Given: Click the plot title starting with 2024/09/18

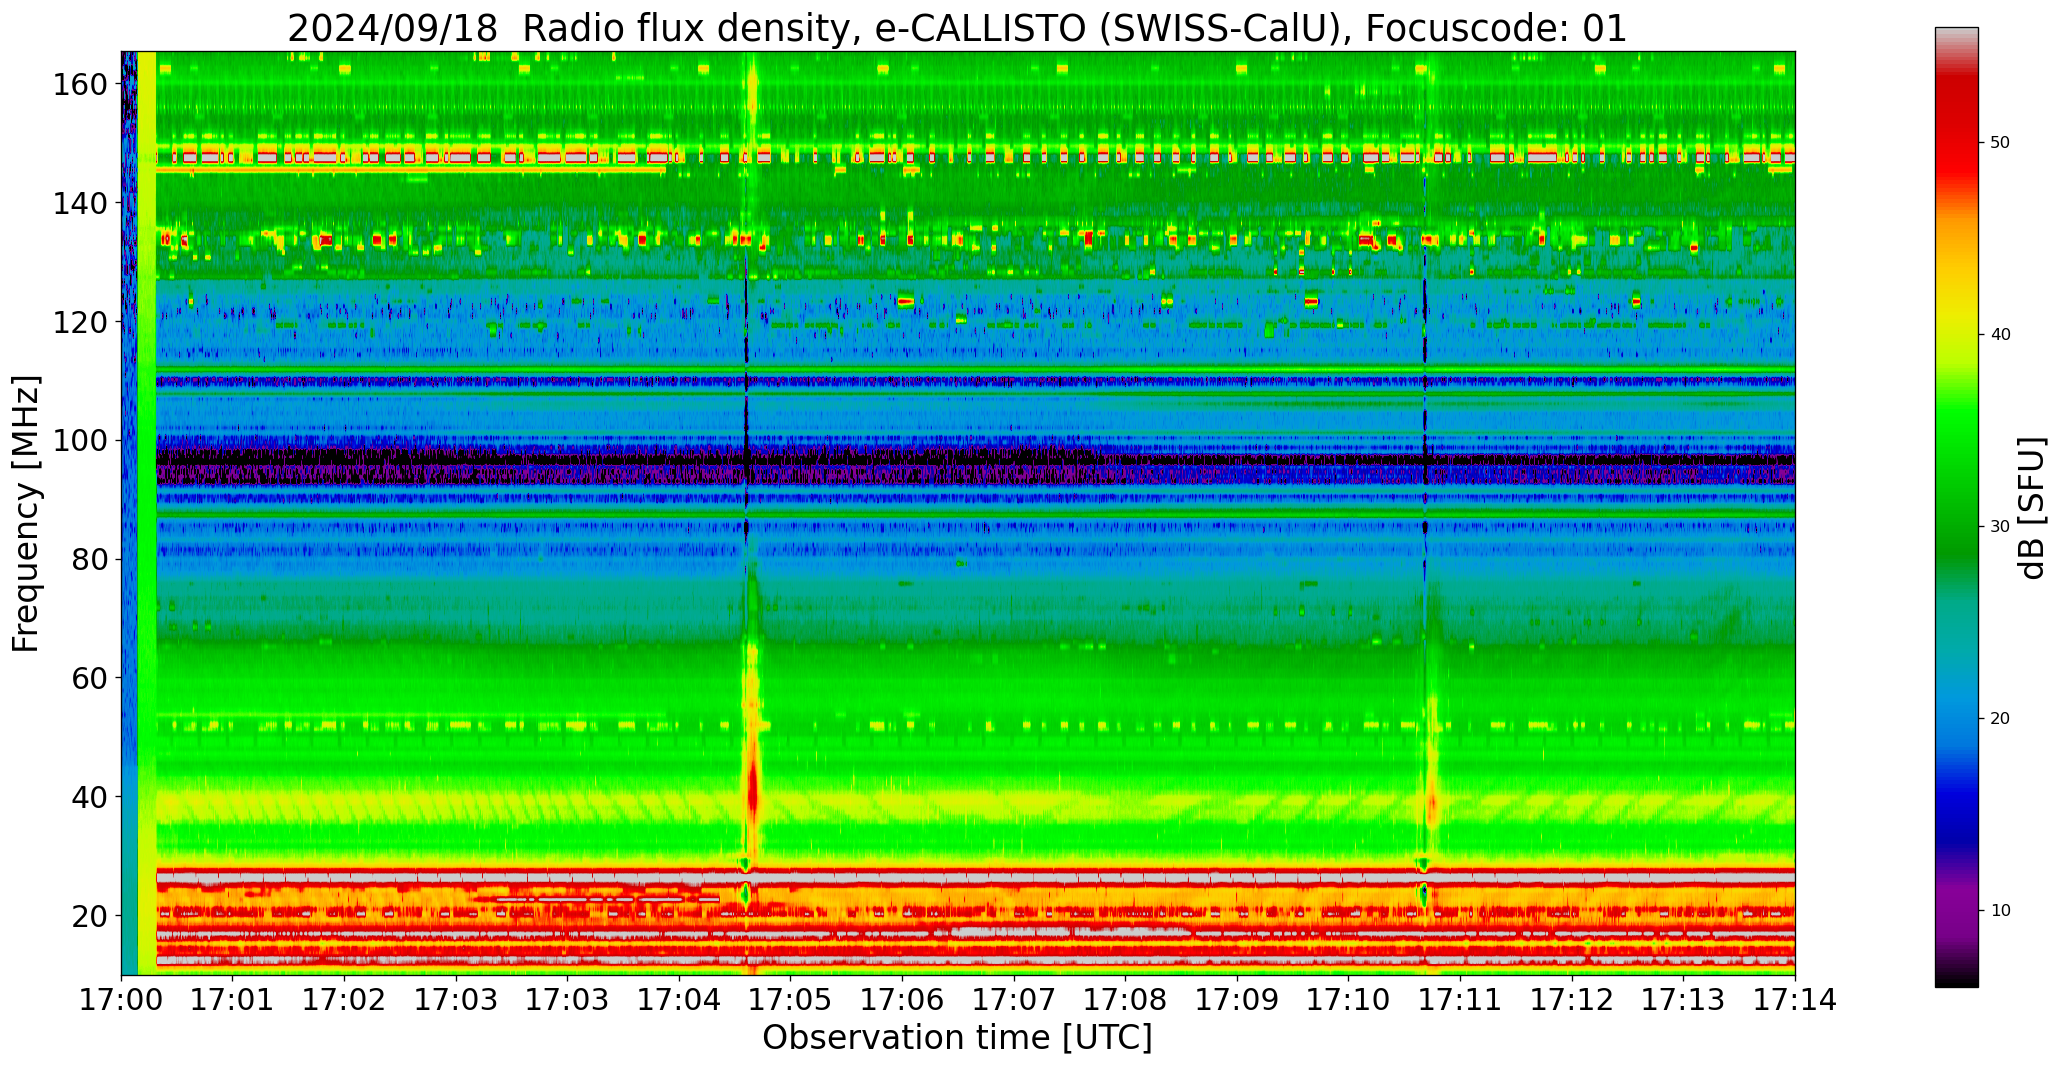Looking at the screenshot, I should point(957,28).
